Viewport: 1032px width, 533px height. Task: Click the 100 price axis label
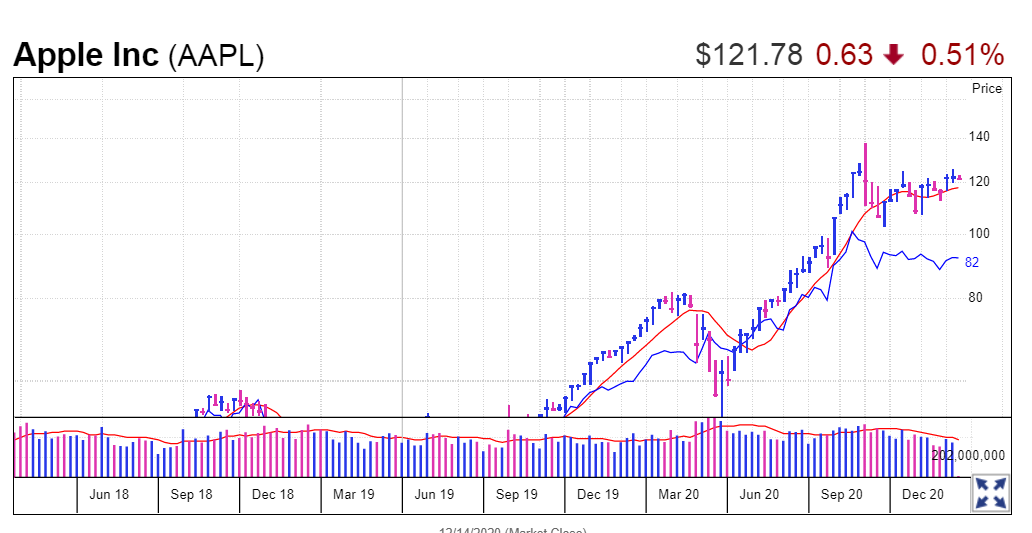(979, 234)
